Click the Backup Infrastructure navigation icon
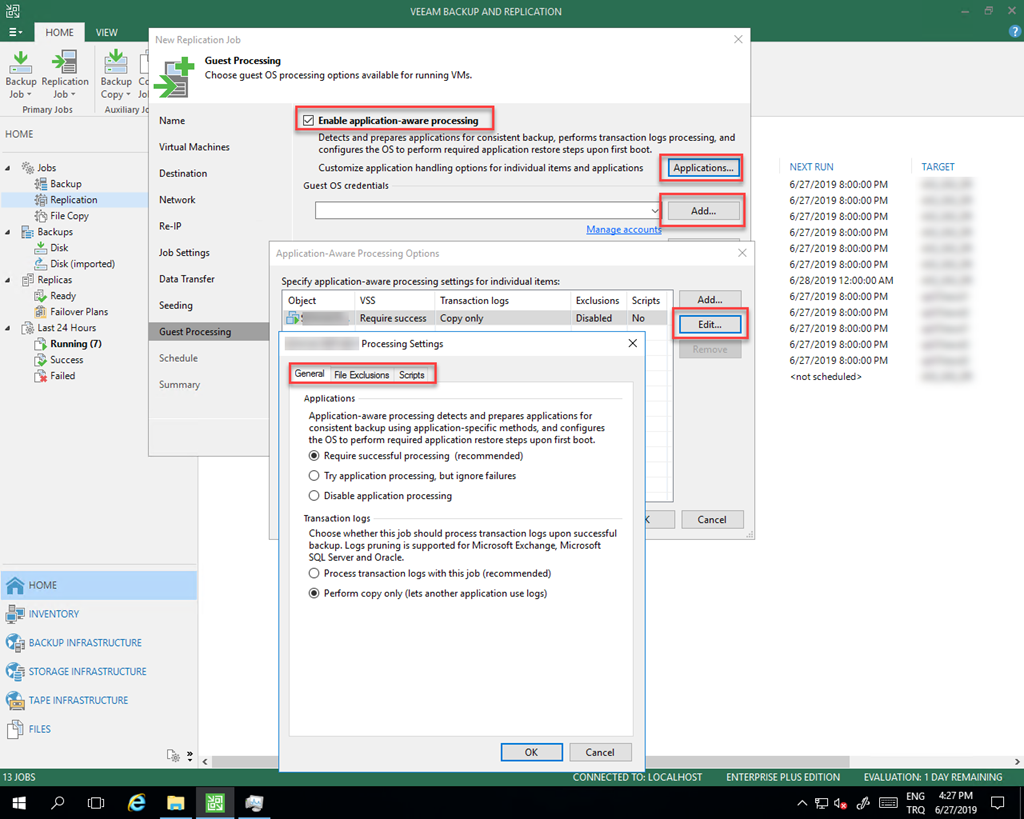This screenshot has width=1024, height=819. (15, 643)
